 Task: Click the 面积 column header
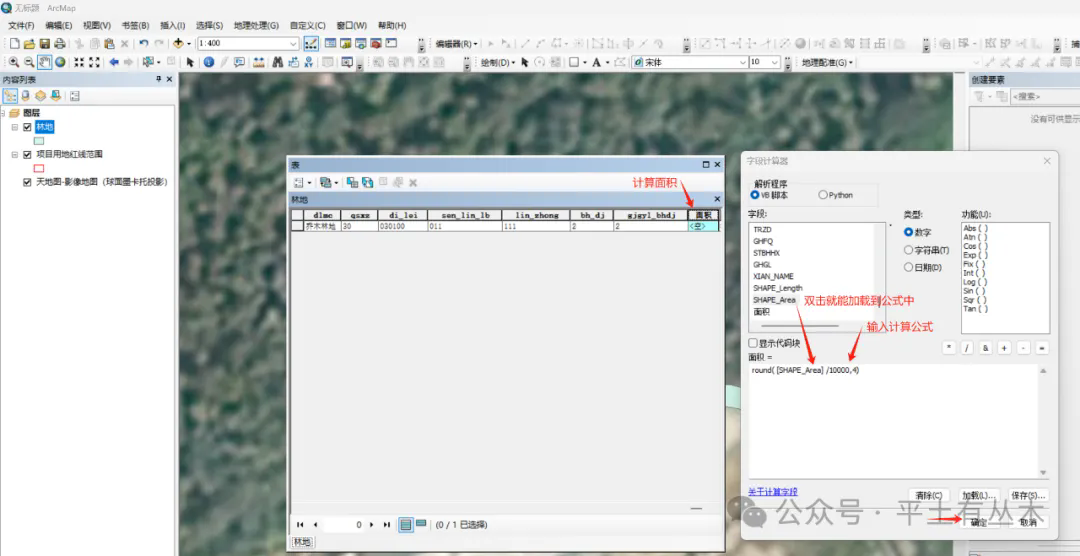703,215
